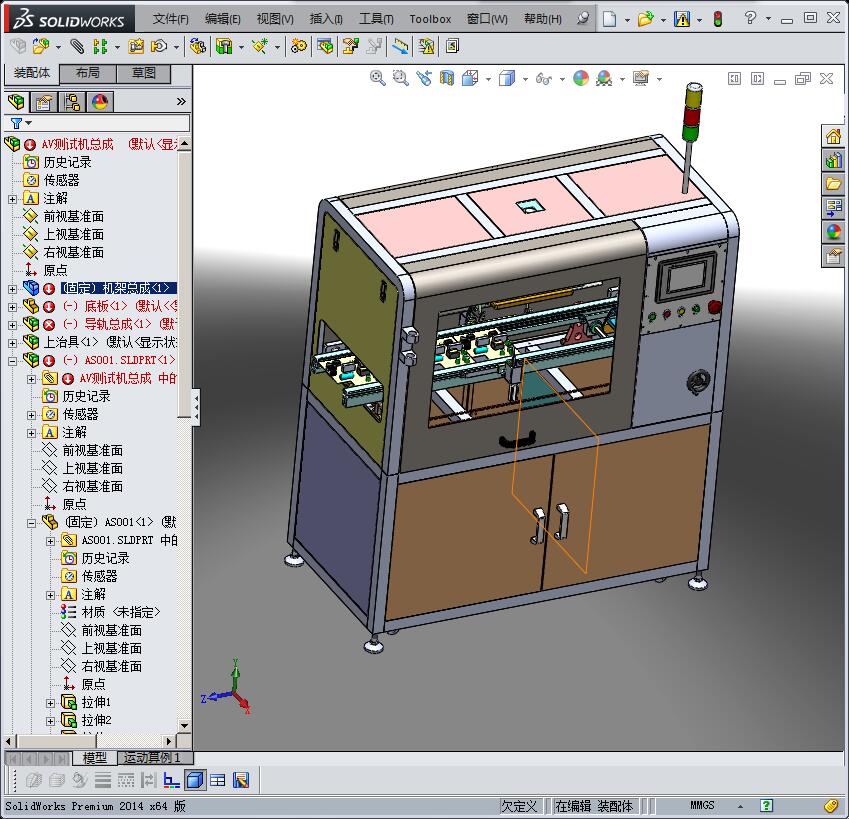Open the View Orientation cube tool
The height and width of the screenshot is (819, 849).
(469, 78)
